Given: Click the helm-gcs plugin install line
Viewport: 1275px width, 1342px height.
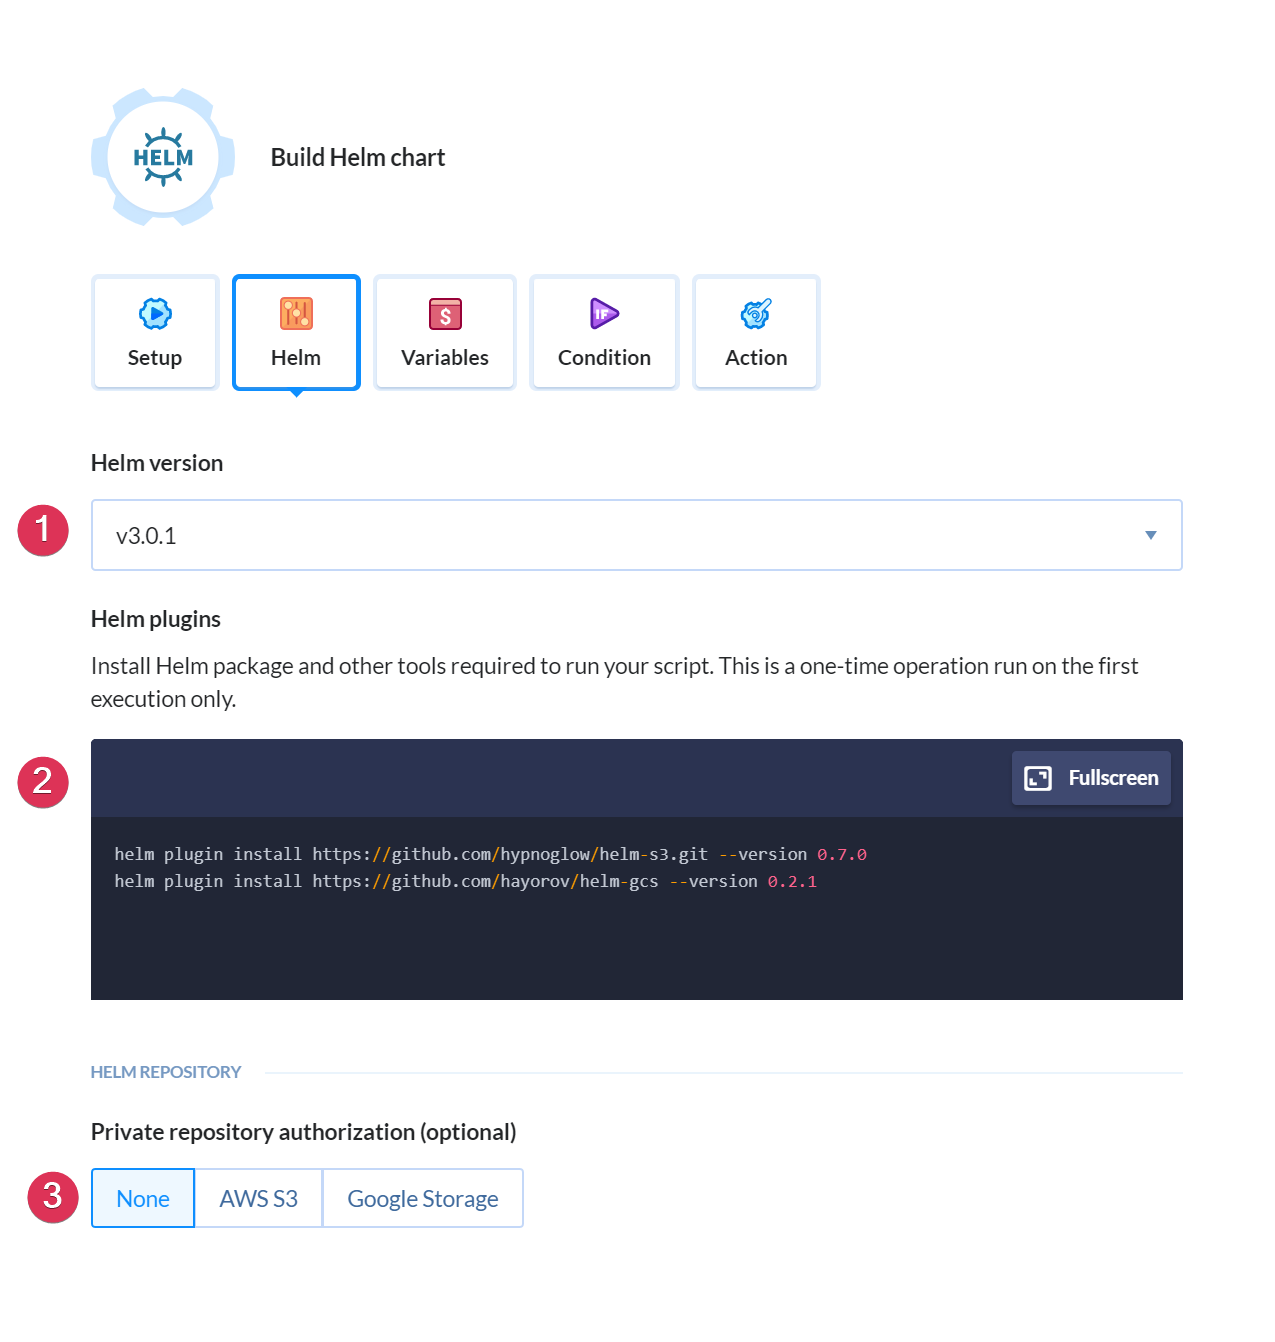Looking at the screenshot, I should (x=465, y=881).
